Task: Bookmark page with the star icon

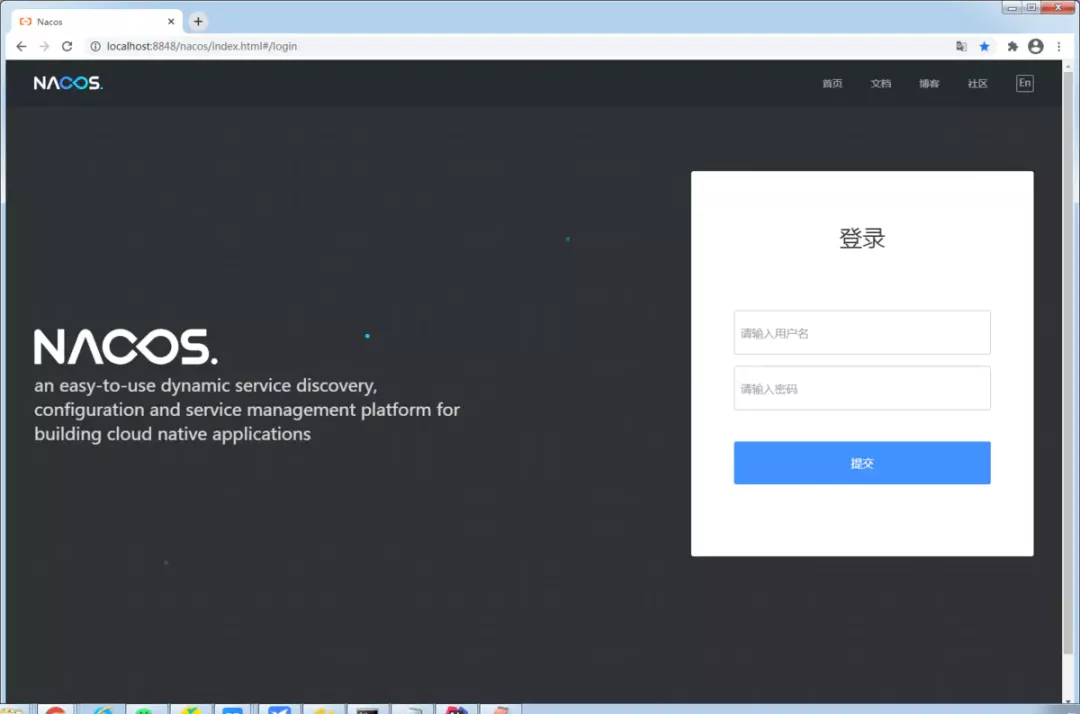Action: point(984,46)
